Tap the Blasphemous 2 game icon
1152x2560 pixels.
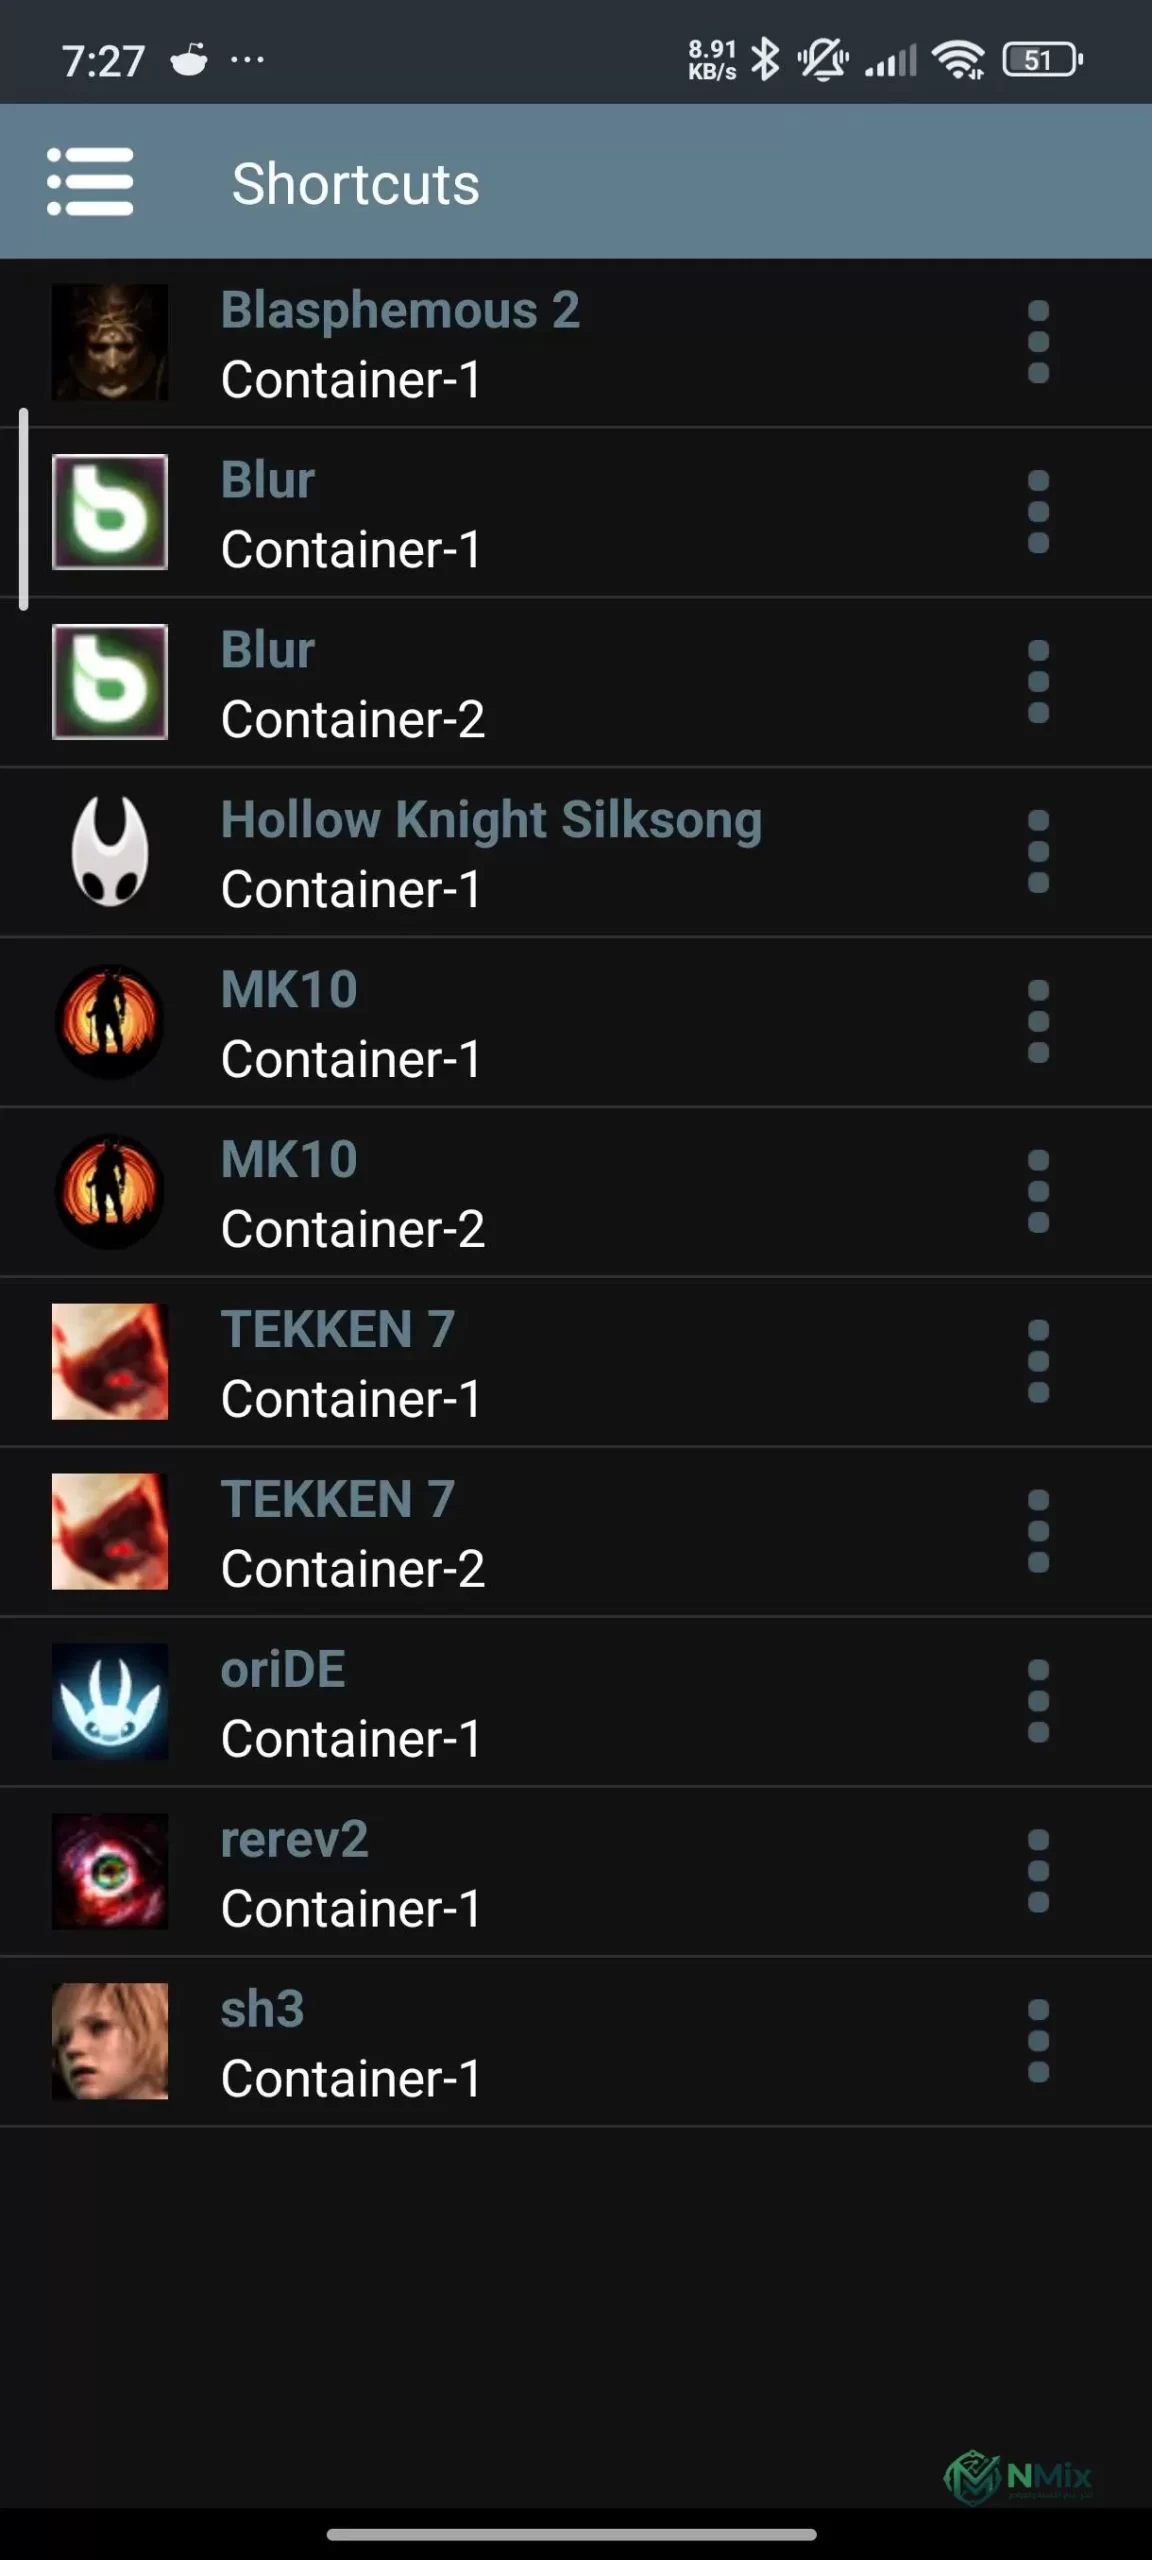pos(110,342)
